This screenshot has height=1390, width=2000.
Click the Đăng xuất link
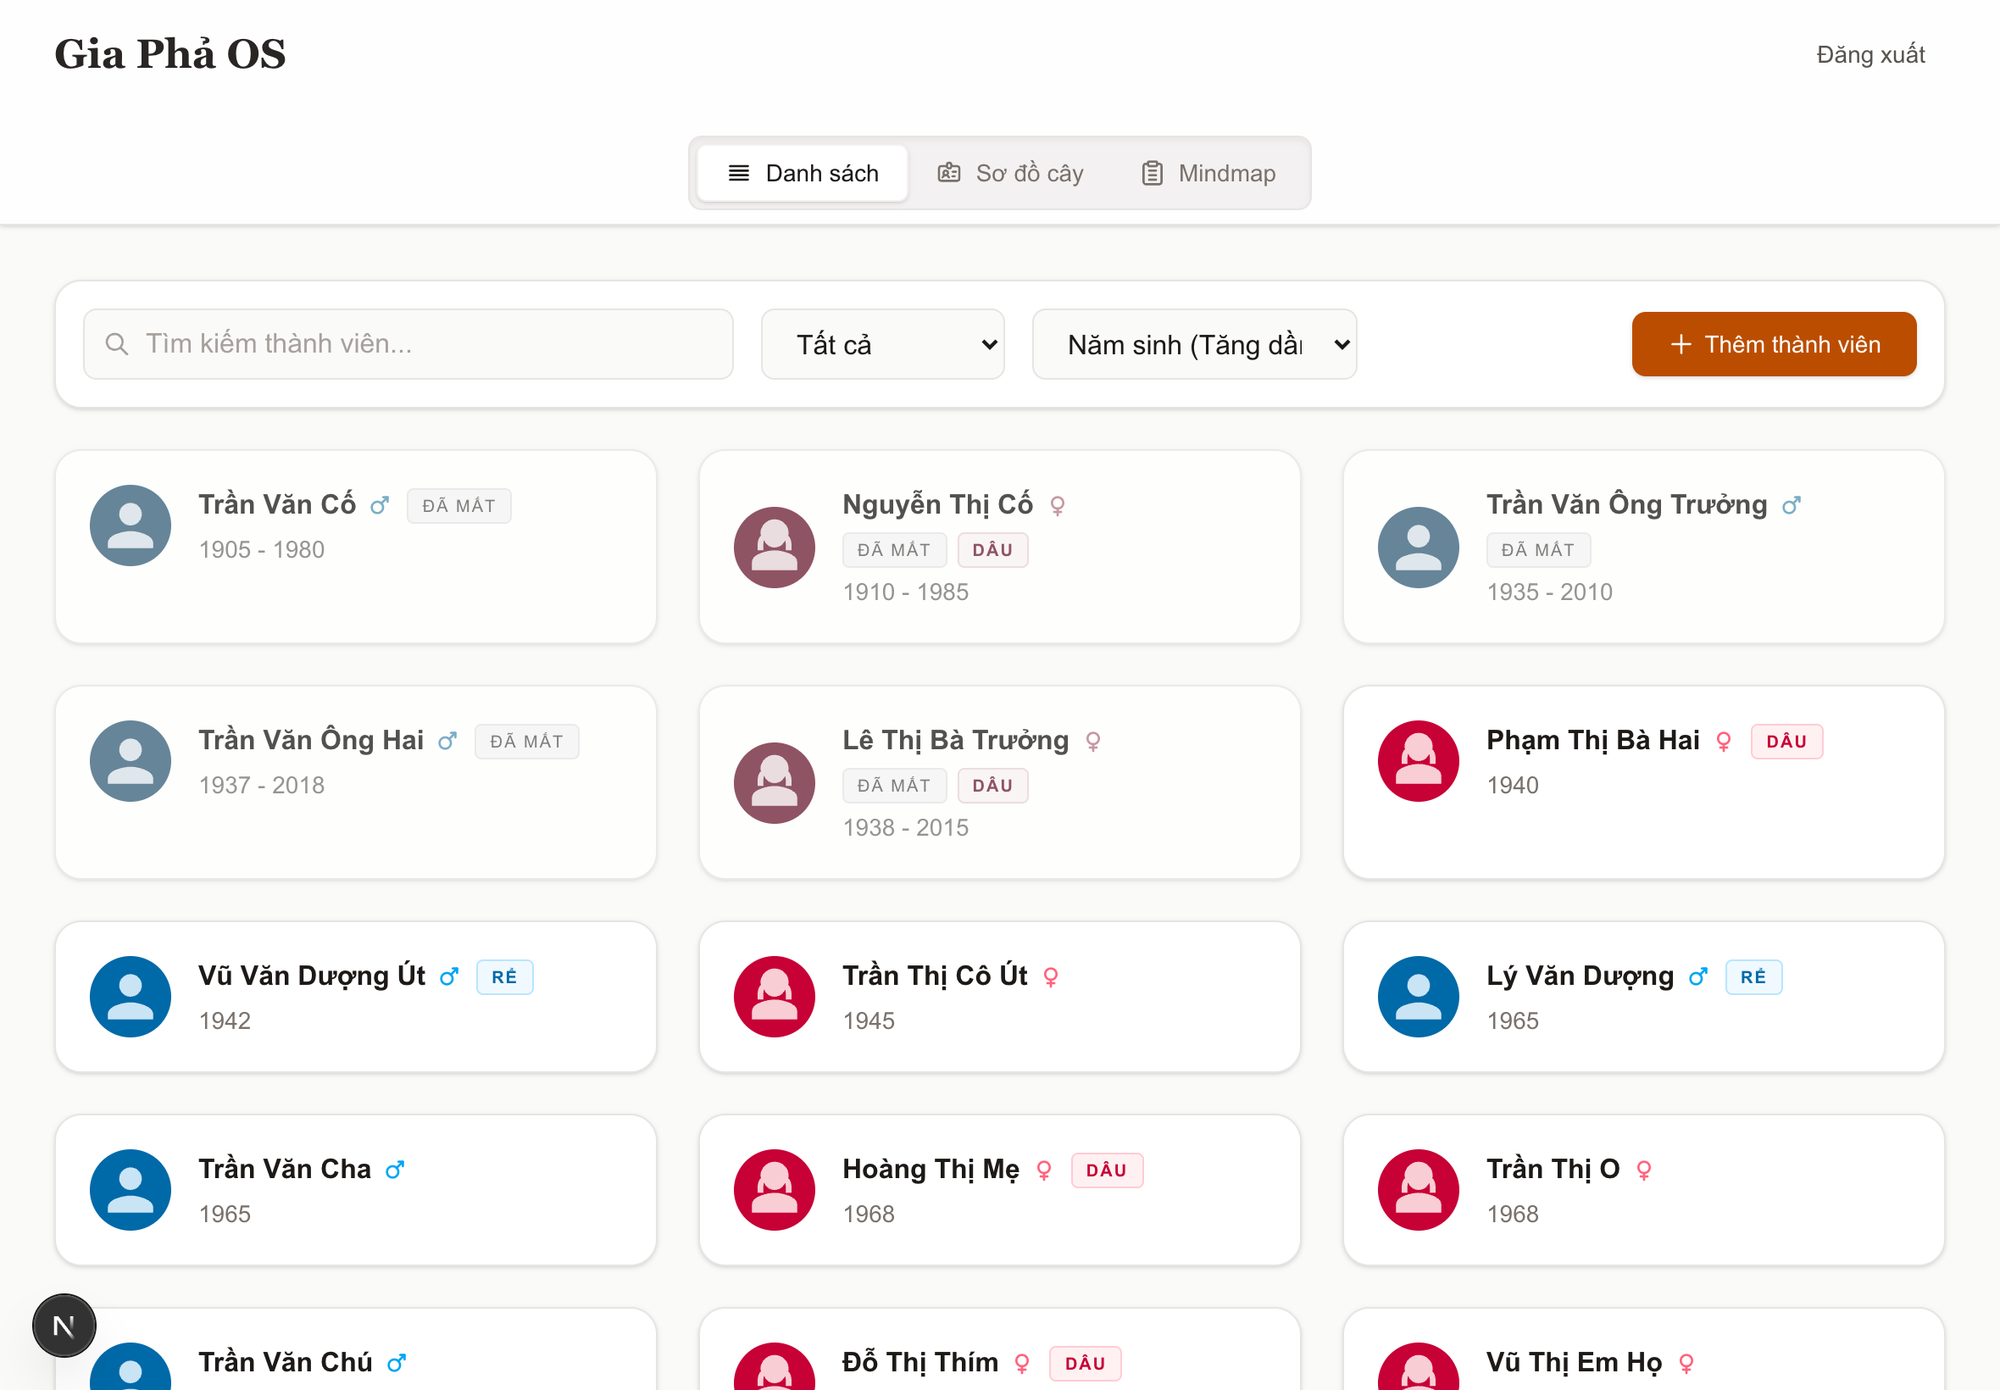(x=1870, y=55)
